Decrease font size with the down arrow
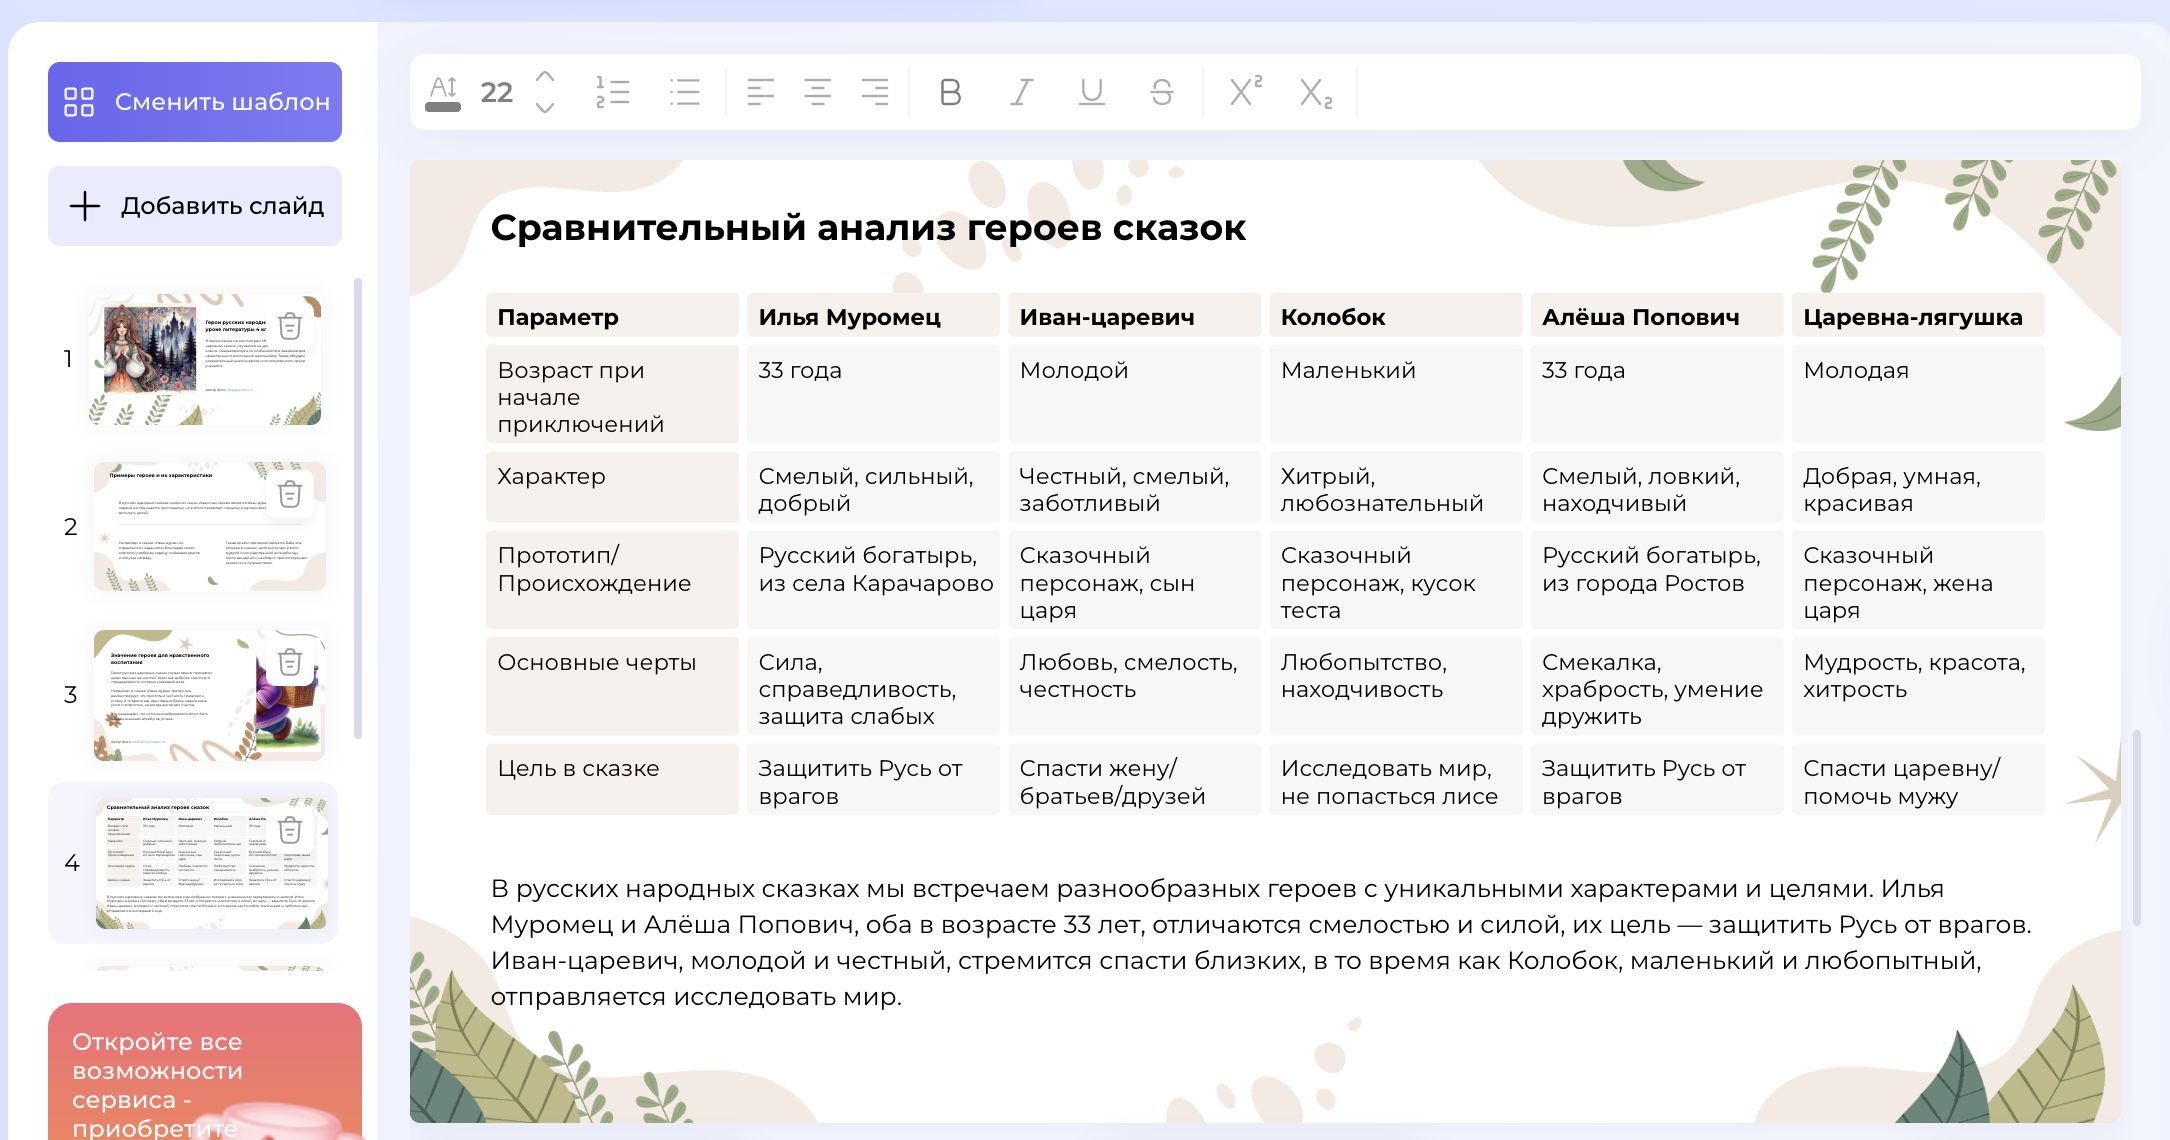The height and width of the screenshot is (1140, 2170). pos(545,107)
